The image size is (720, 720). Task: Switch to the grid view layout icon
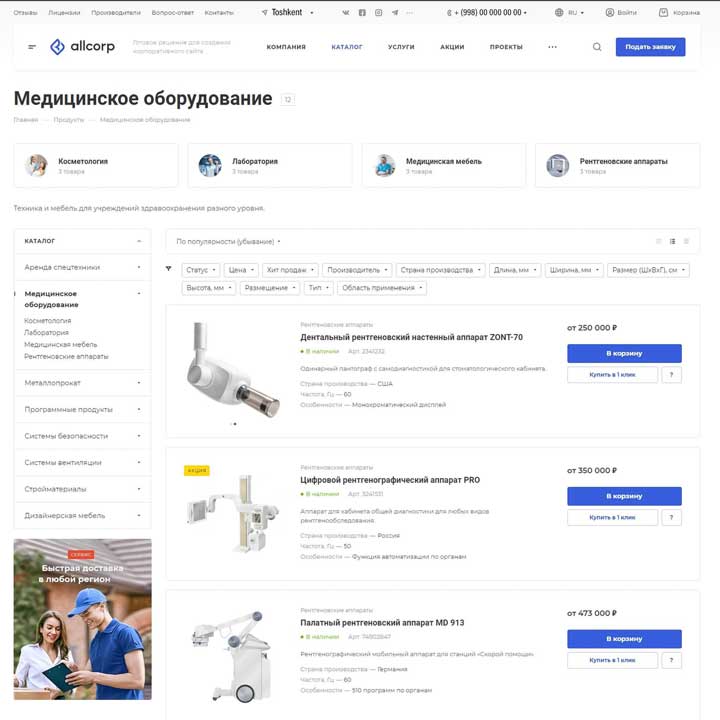tap(658, 242)
